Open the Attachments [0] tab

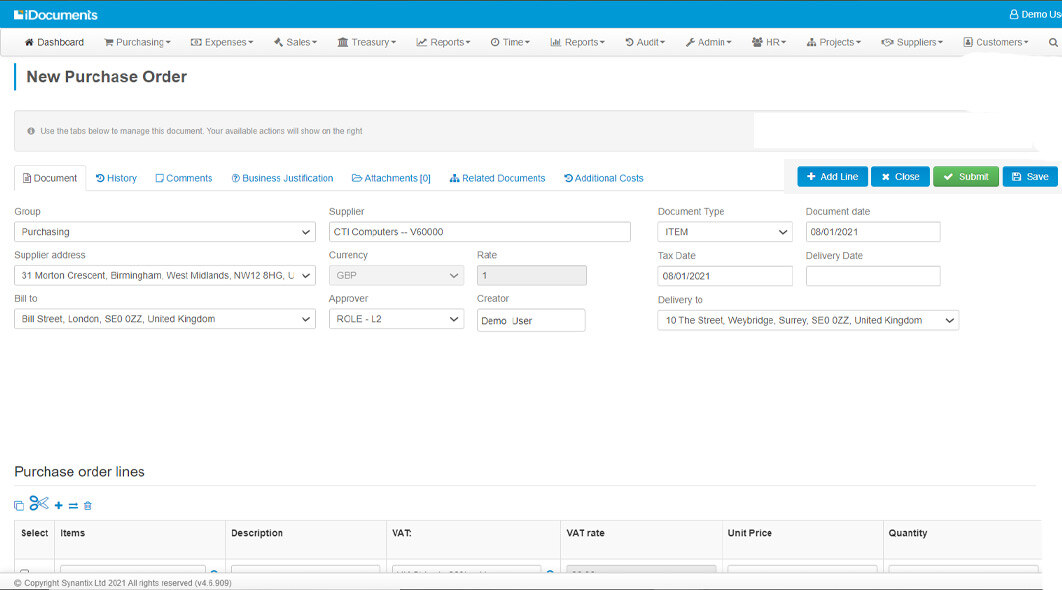pyautogui.click(x=391, y=178)
